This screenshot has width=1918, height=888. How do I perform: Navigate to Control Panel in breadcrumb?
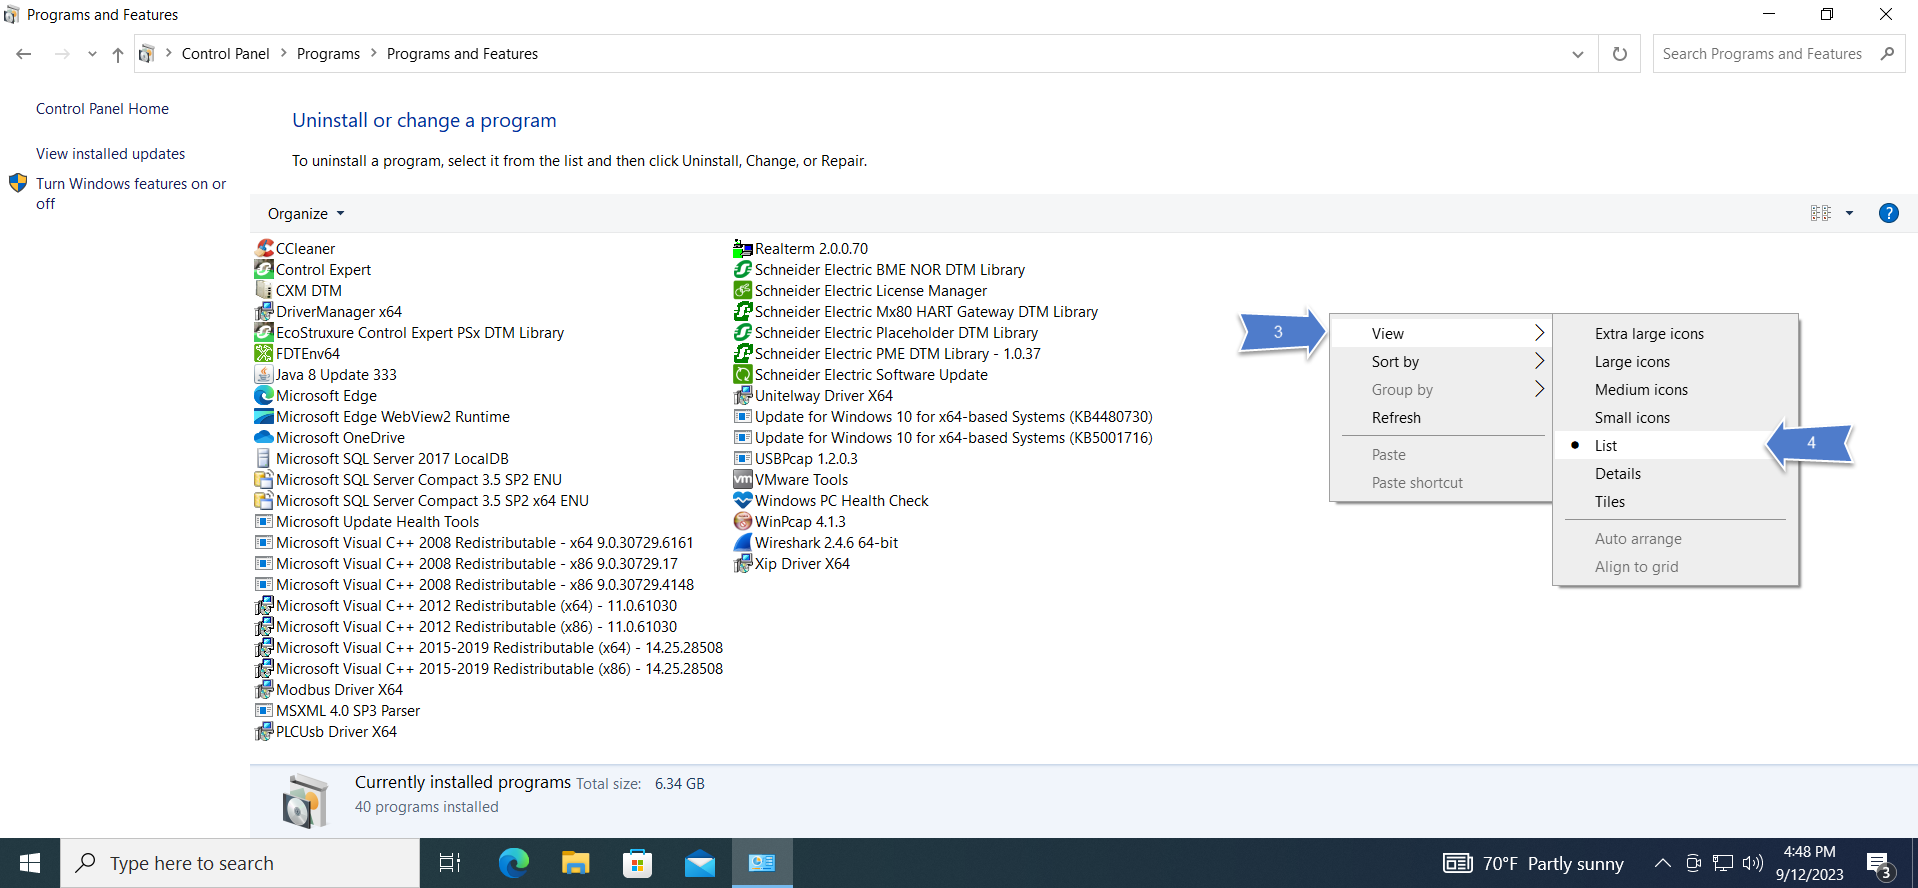click(225, 54)
